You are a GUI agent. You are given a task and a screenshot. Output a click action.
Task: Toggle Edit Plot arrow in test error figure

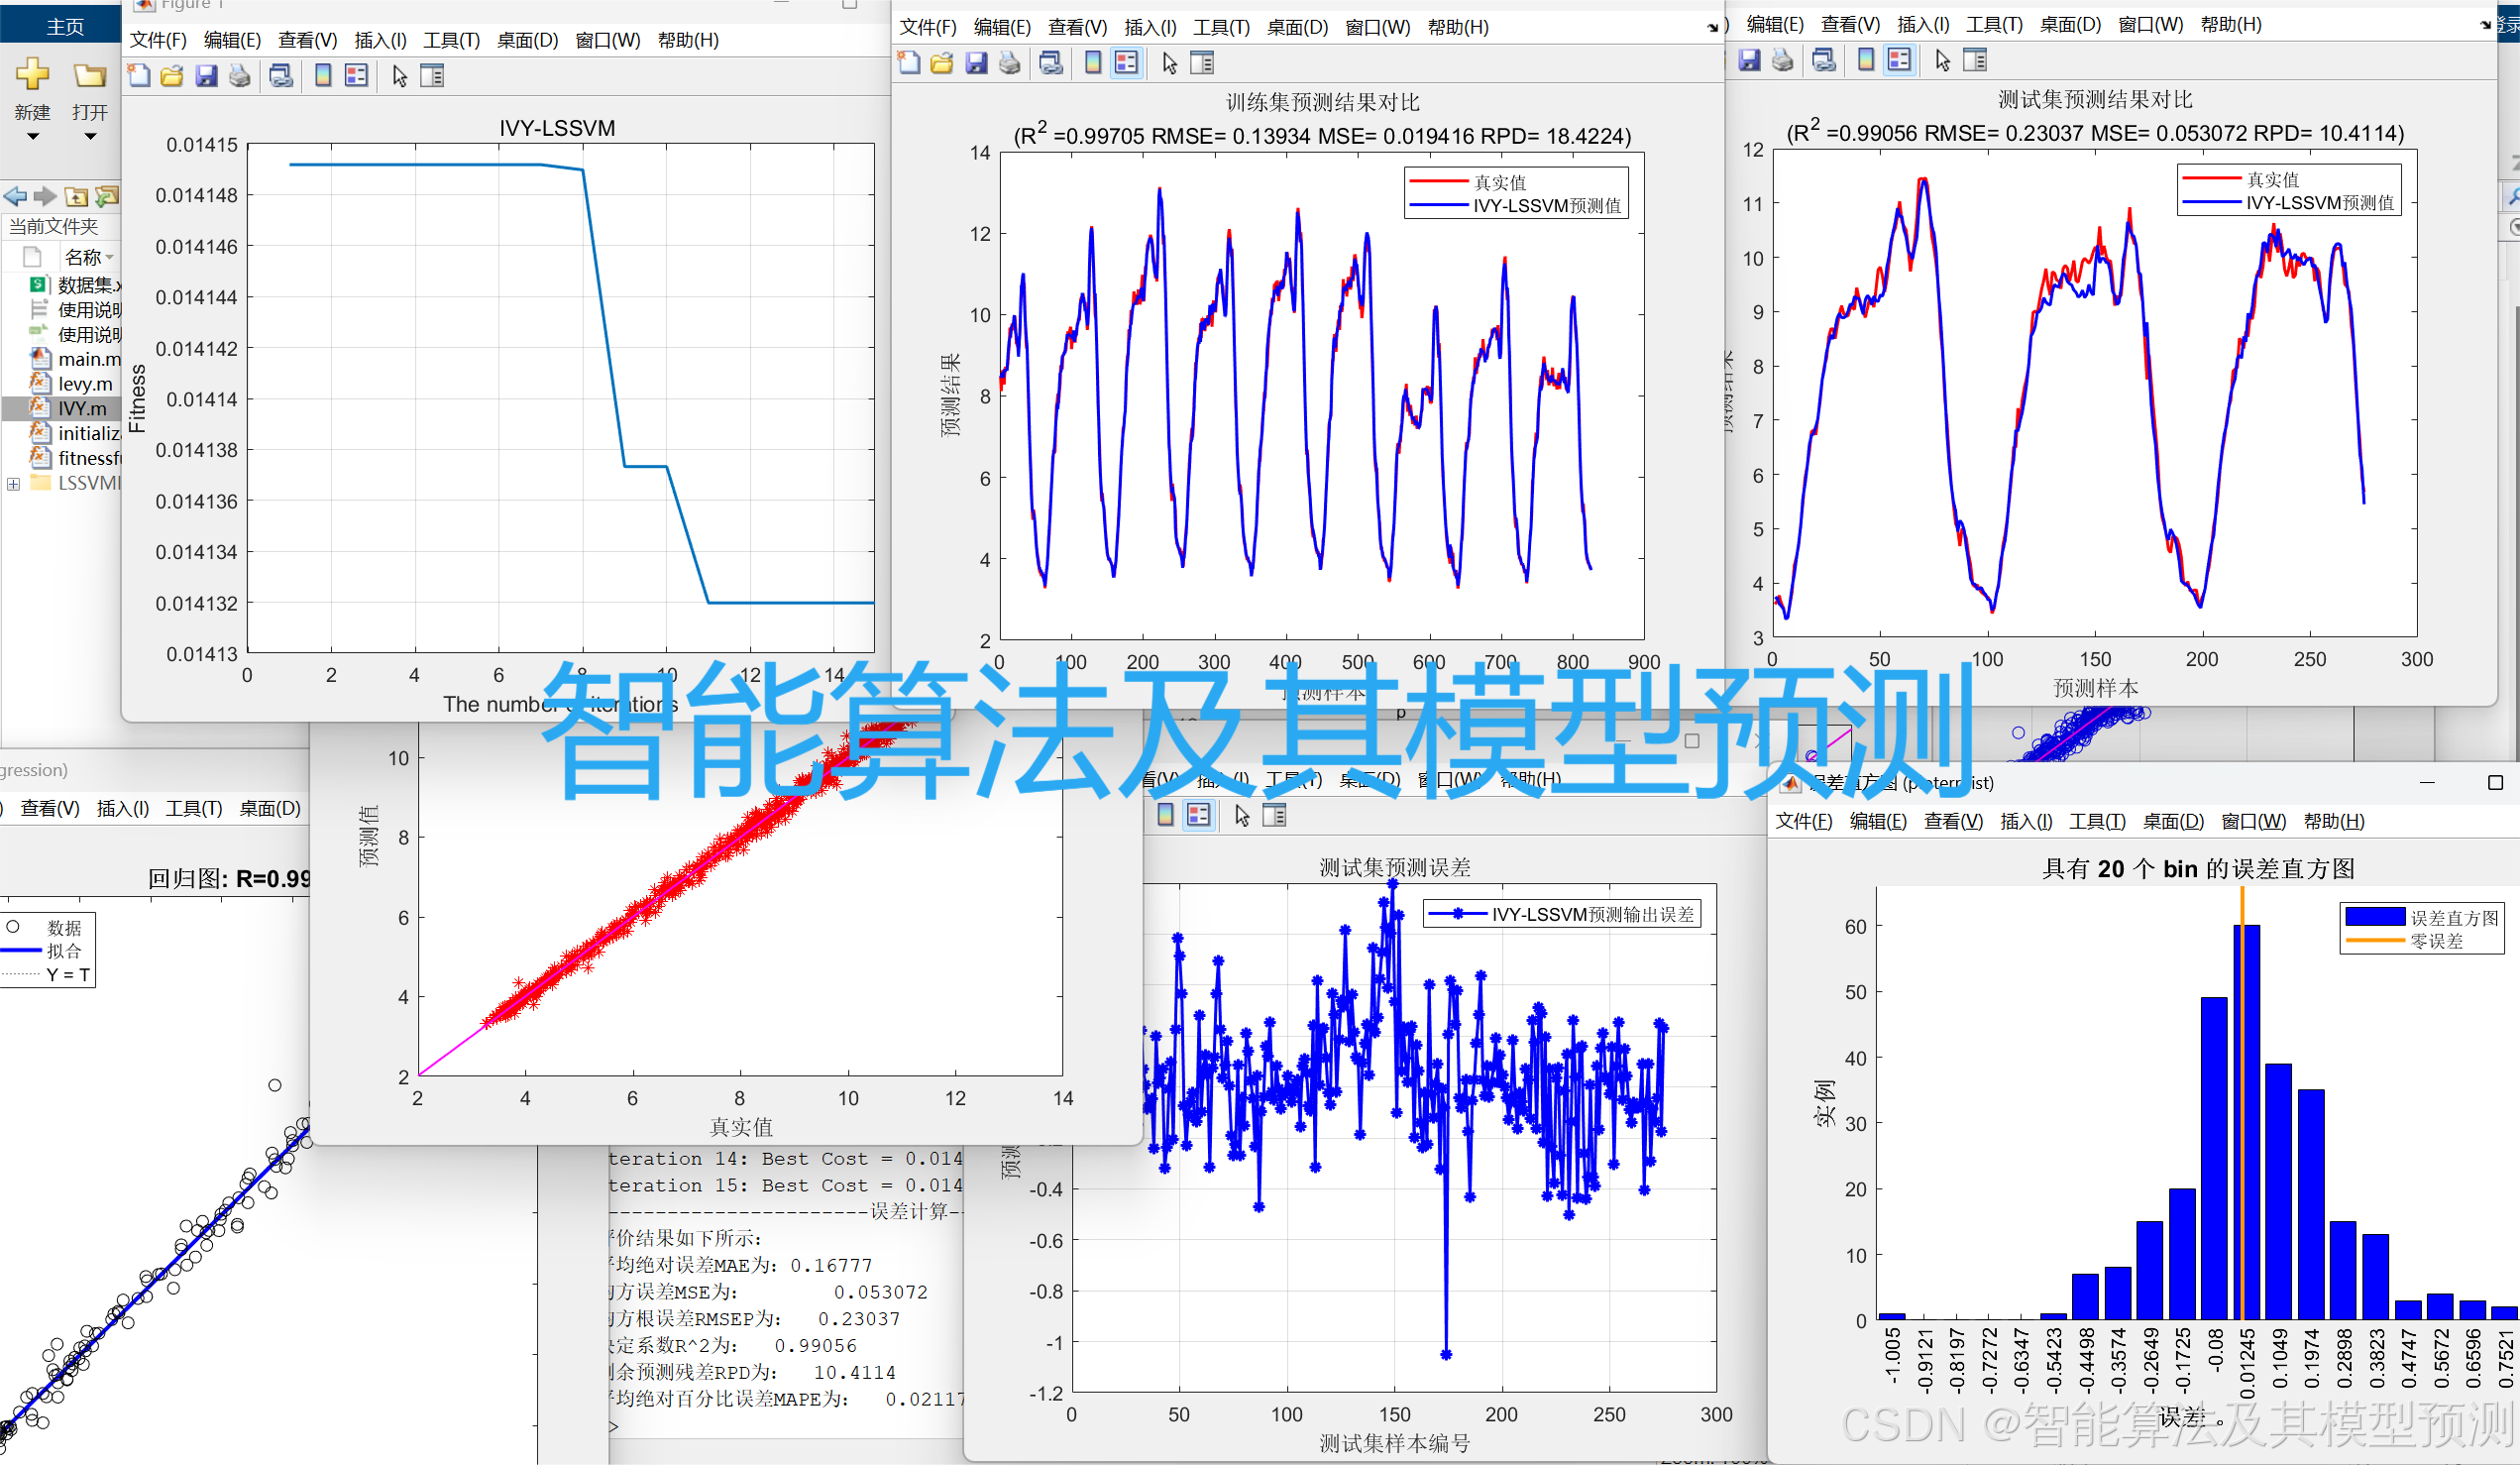click(x=1242, y=816)
